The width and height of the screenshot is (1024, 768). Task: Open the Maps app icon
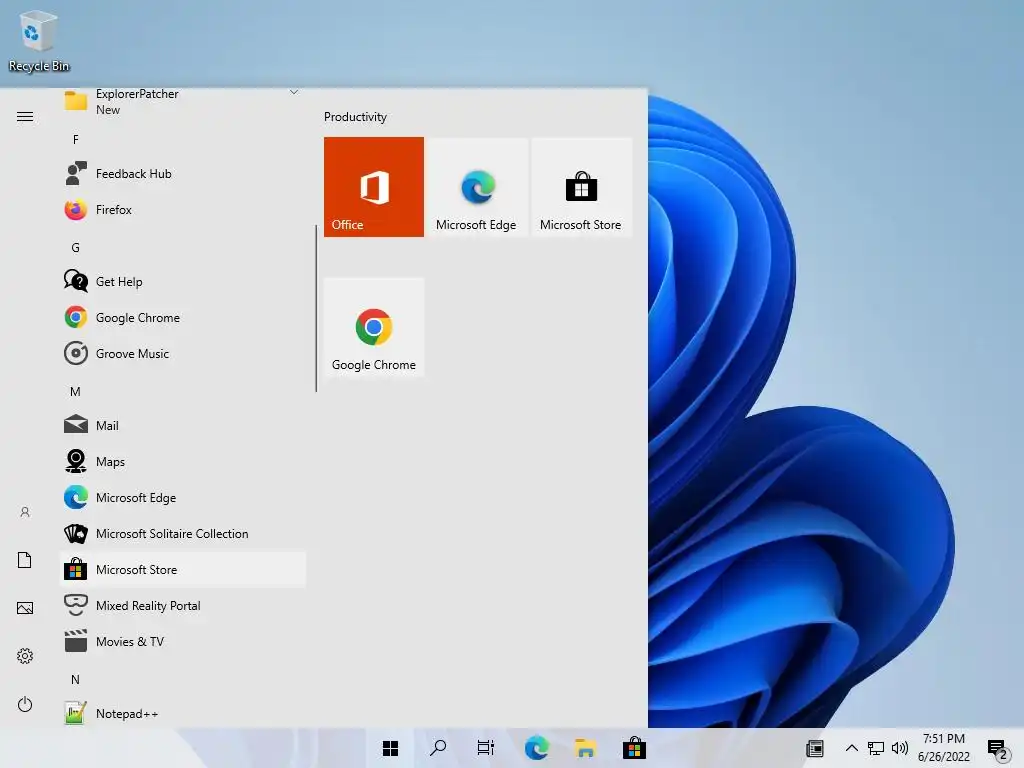[x=76, y=461]
